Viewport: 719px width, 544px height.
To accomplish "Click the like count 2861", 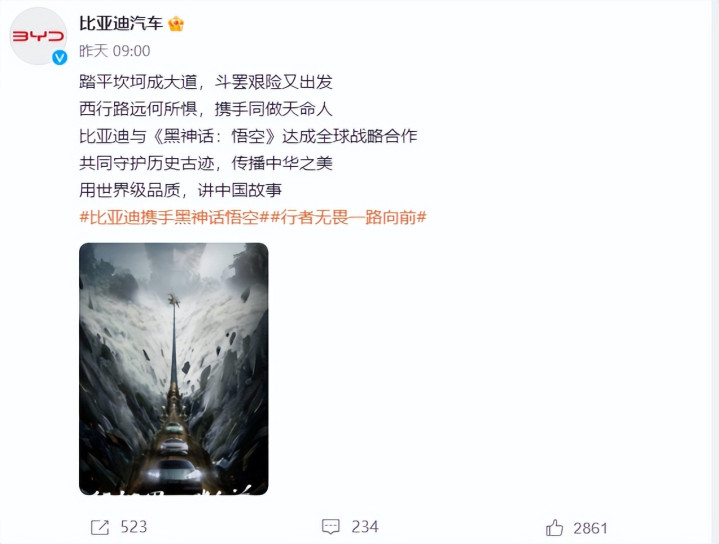I will pos(590,528).
